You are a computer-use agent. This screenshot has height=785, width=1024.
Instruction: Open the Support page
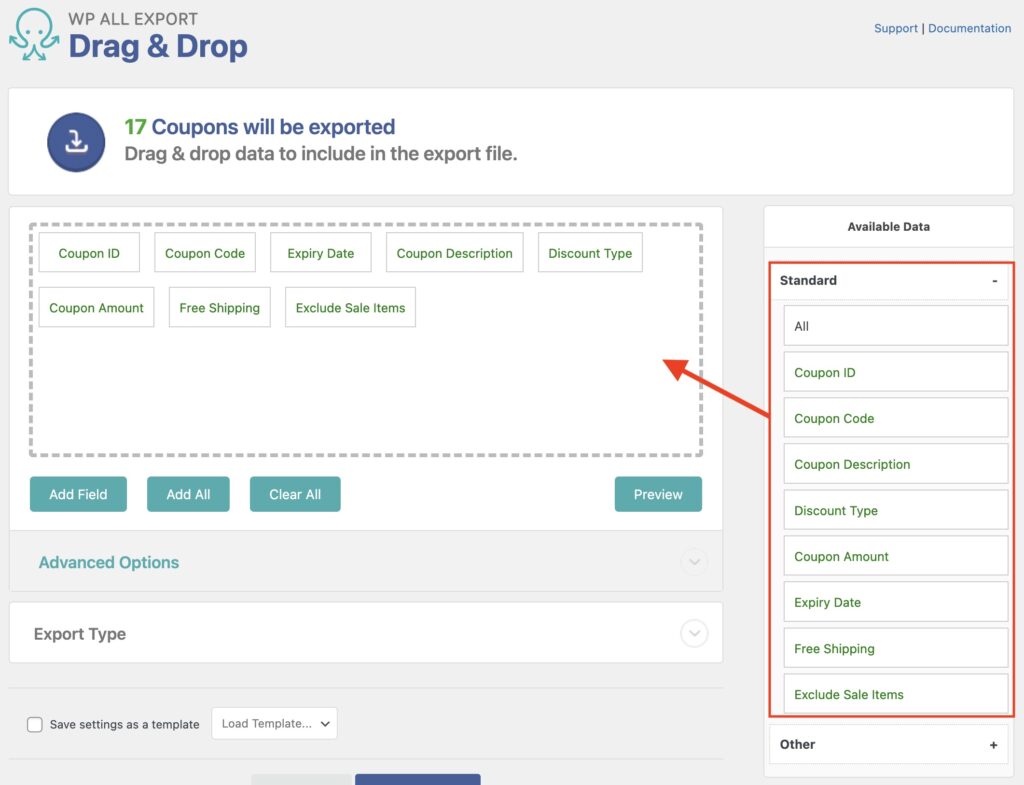[895, 28]
